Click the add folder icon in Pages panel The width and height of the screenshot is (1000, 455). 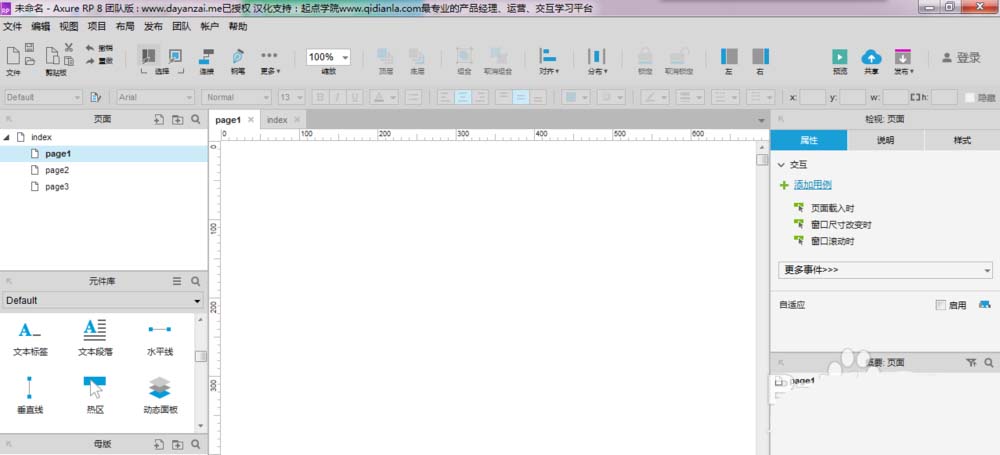tap(178, 119)
